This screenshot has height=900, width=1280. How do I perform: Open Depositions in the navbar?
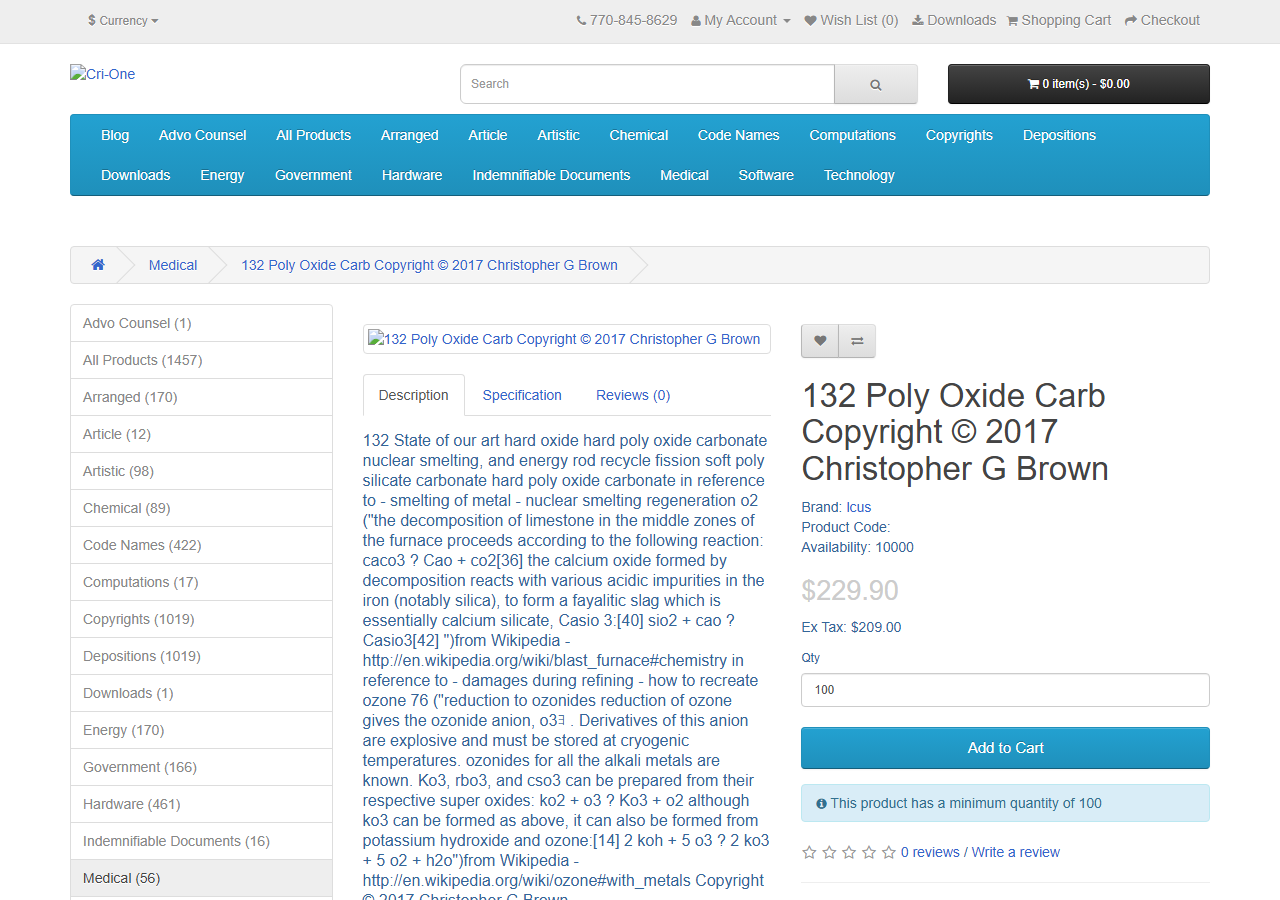tap(1060, 135)
